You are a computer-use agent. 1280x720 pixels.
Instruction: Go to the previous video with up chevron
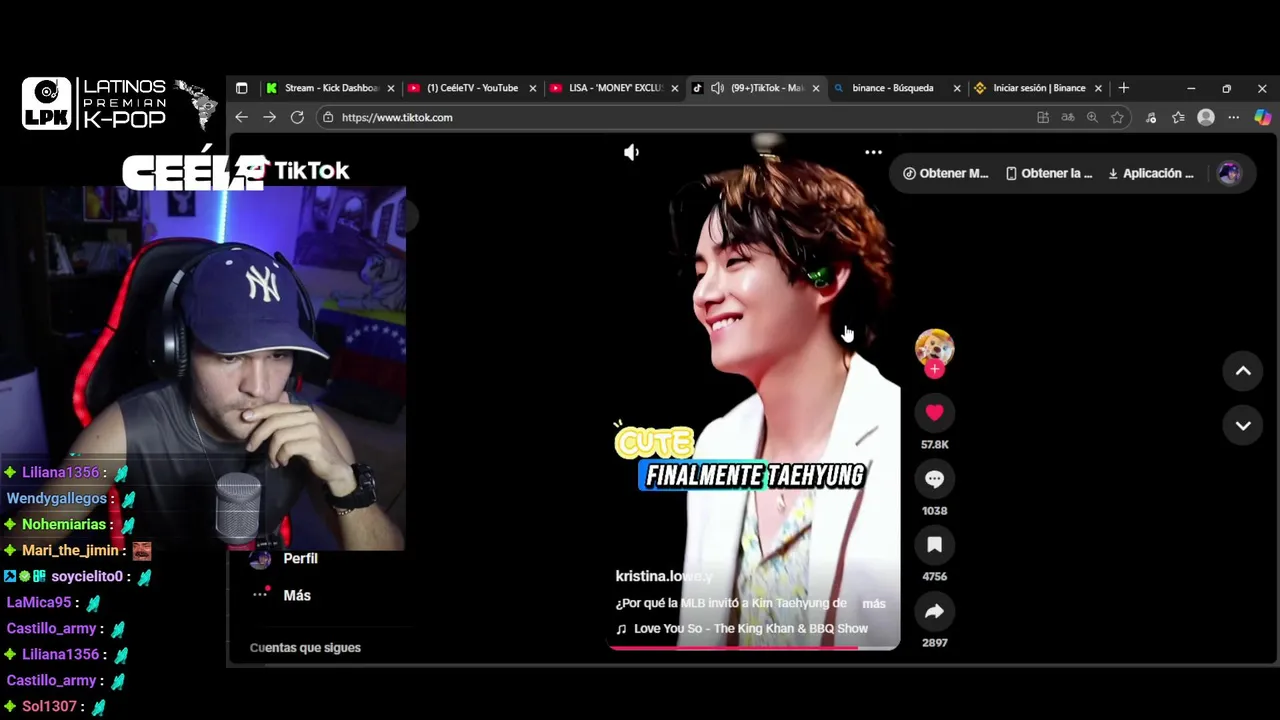pos(1243,371)
